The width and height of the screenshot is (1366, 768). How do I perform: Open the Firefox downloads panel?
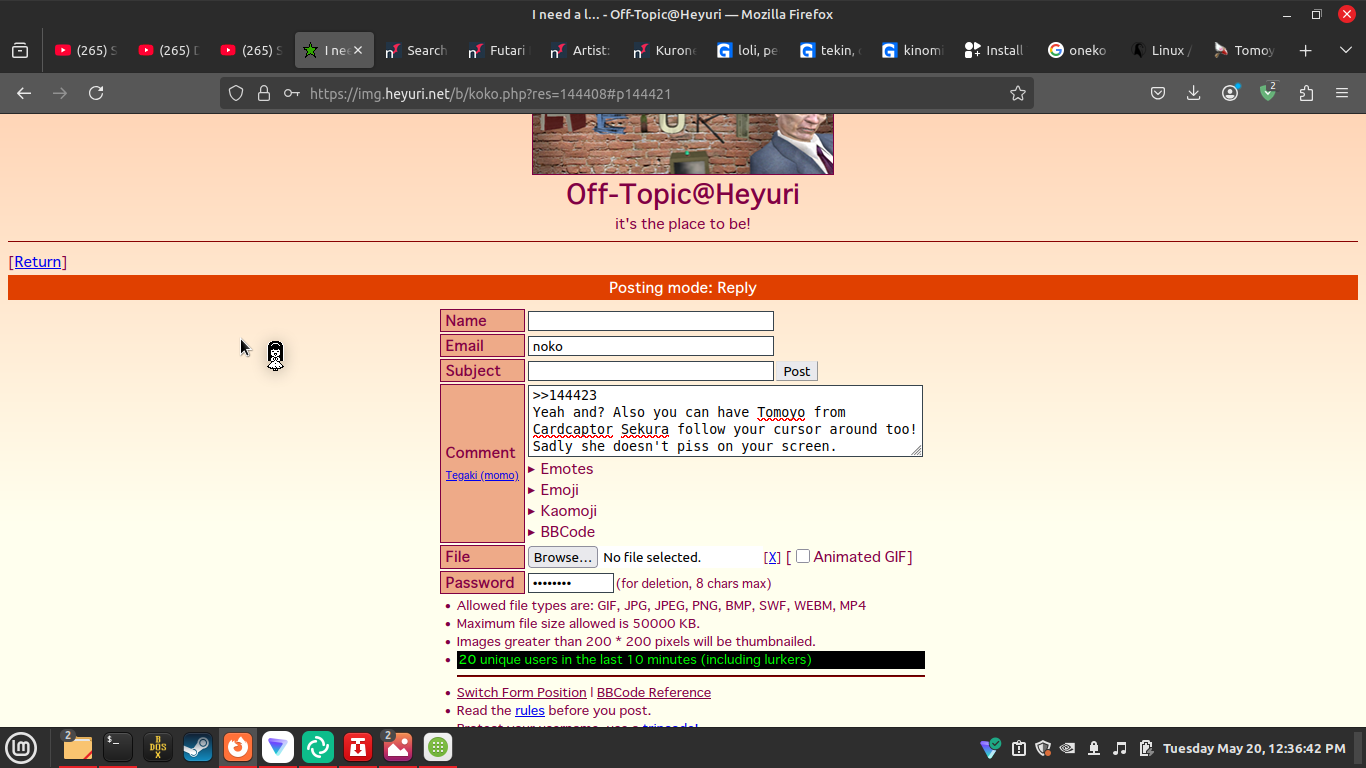1193,93
